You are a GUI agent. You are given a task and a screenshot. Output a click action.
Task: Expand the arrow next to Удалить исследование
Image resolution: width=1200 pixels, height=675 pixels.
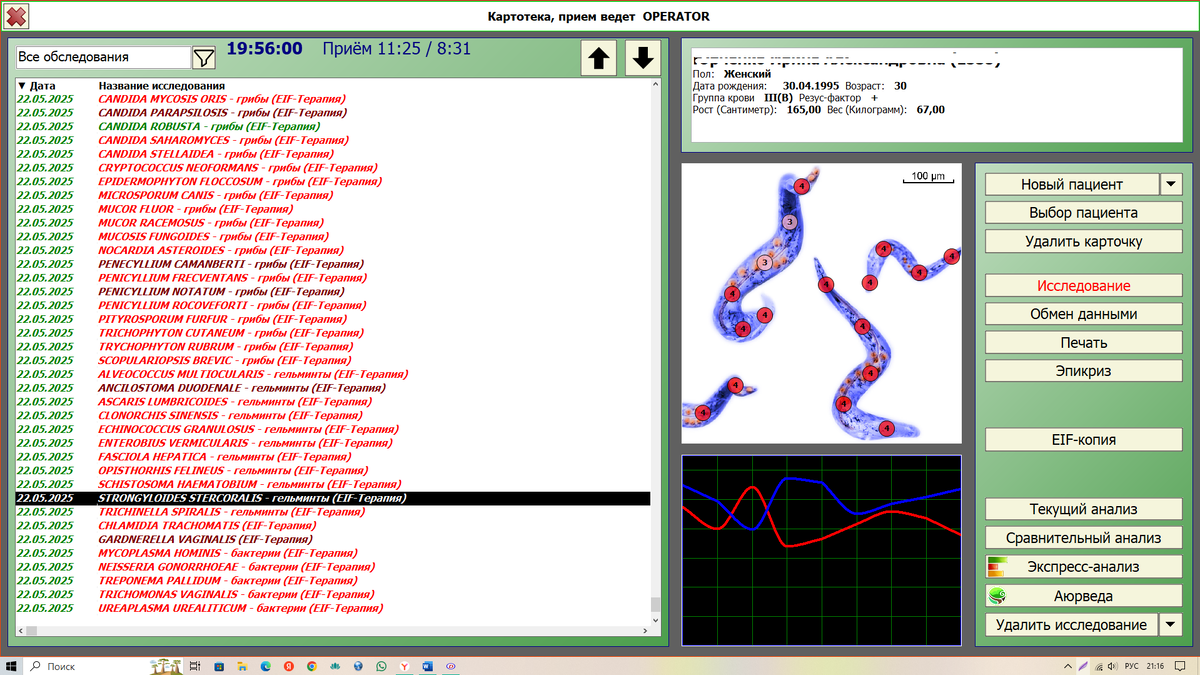tap(1171, 625)
